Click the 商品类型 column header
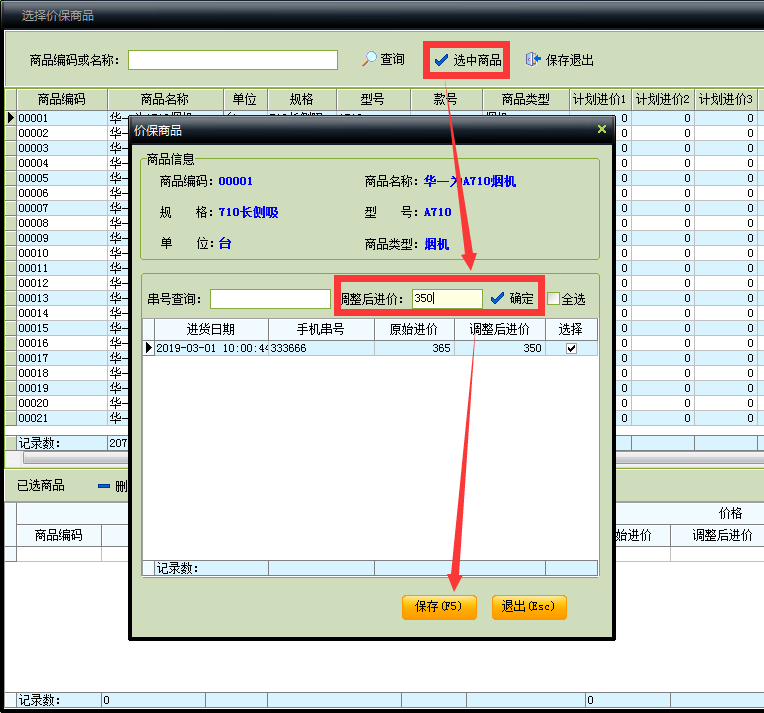This screenshot has height=713, width=764. 525,99
